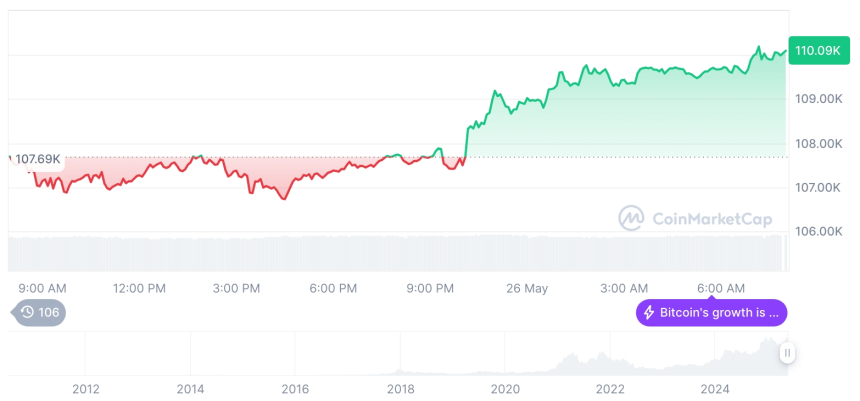
Task: Click the 2016 year on the timeline
Action: 295,388
